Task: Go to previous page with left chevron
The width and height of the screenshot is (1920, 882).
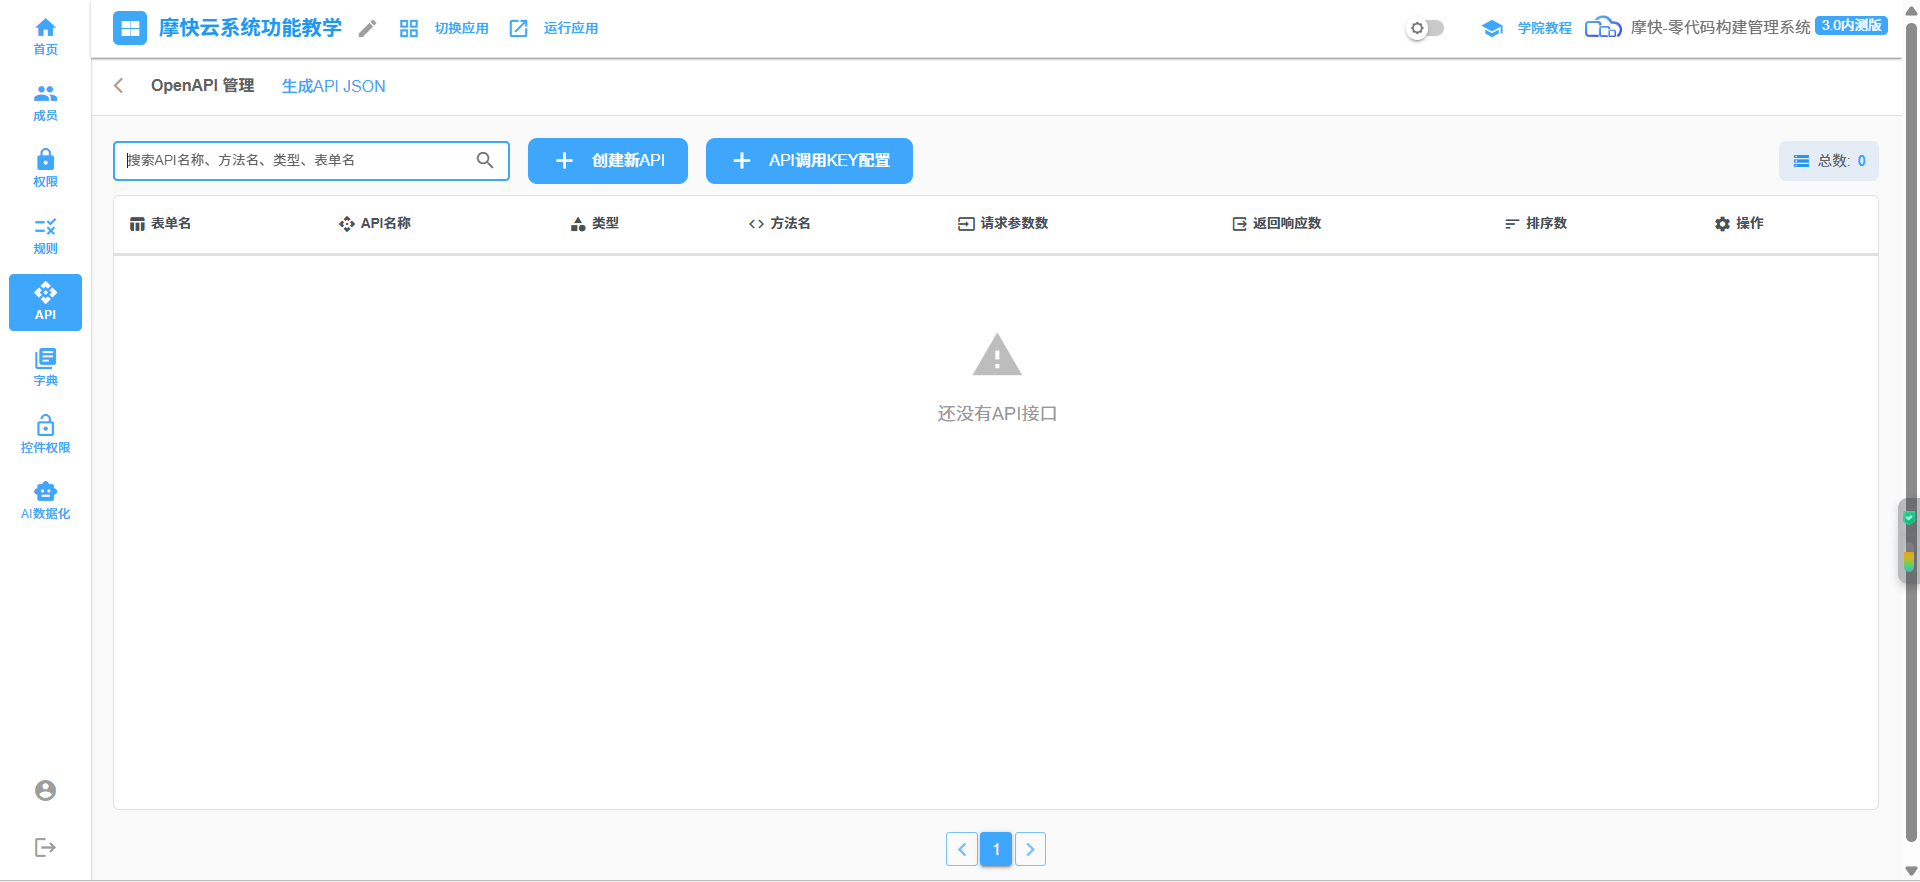Action: 962,849
